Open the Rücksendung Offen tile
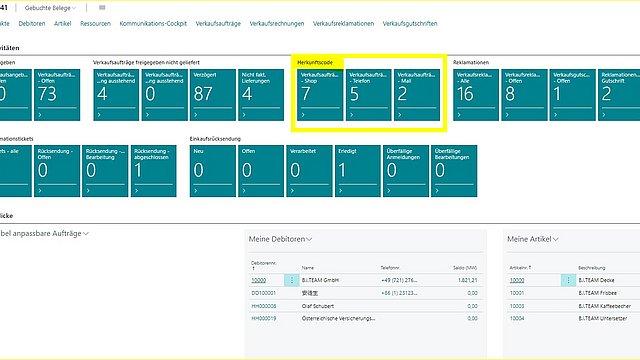640x360 pixels. (57, 171)
